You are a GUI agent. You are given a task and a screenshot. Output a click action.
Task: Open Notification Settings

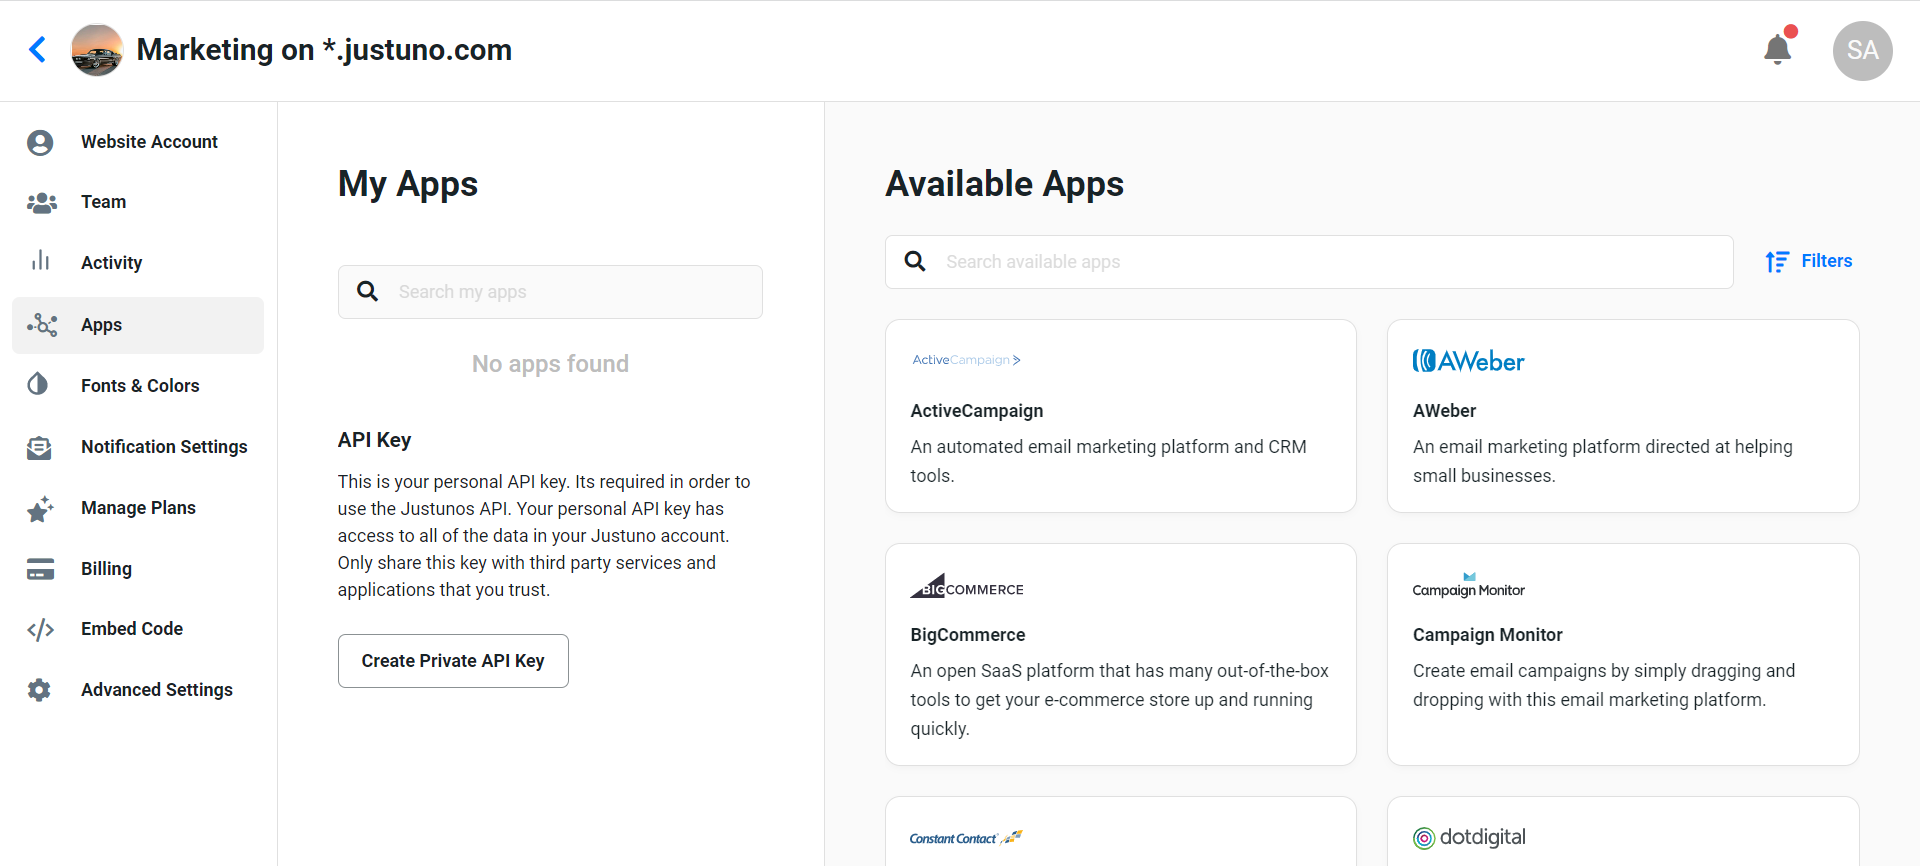click(138, 447)
